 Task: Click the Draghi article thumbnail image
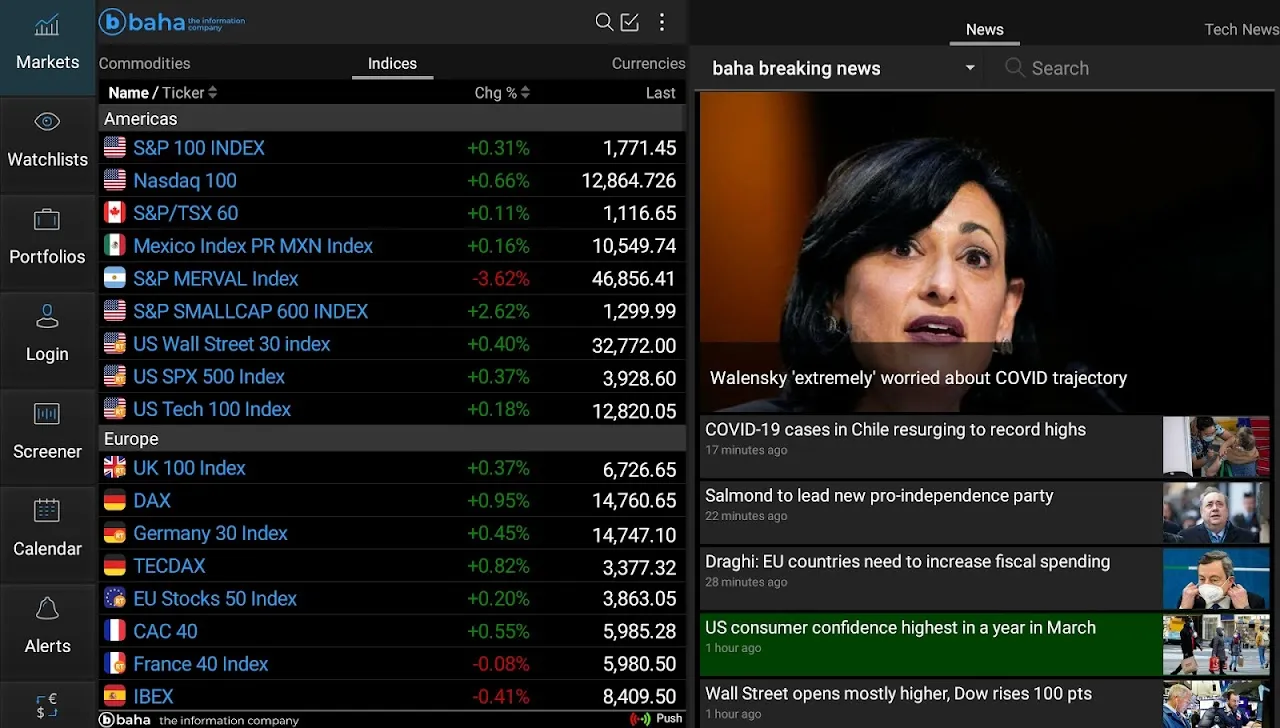pos(1216,578)
